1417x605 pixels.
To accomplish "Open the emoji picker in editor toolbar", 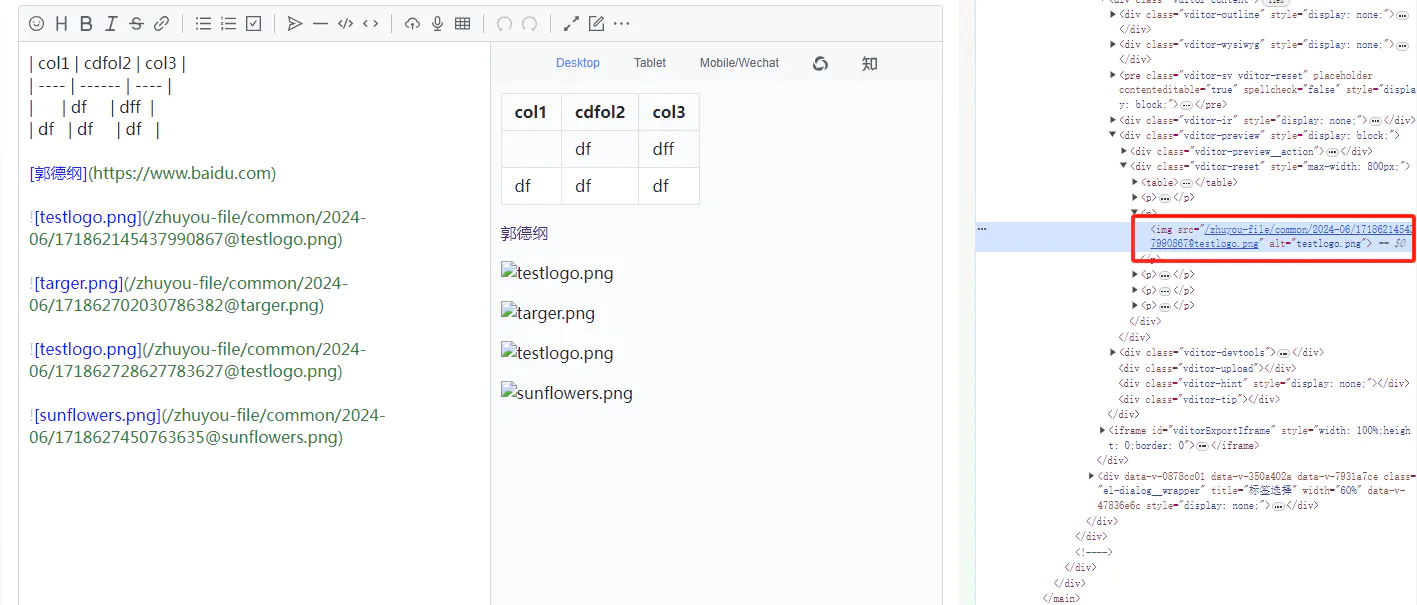I will (37, 23).
